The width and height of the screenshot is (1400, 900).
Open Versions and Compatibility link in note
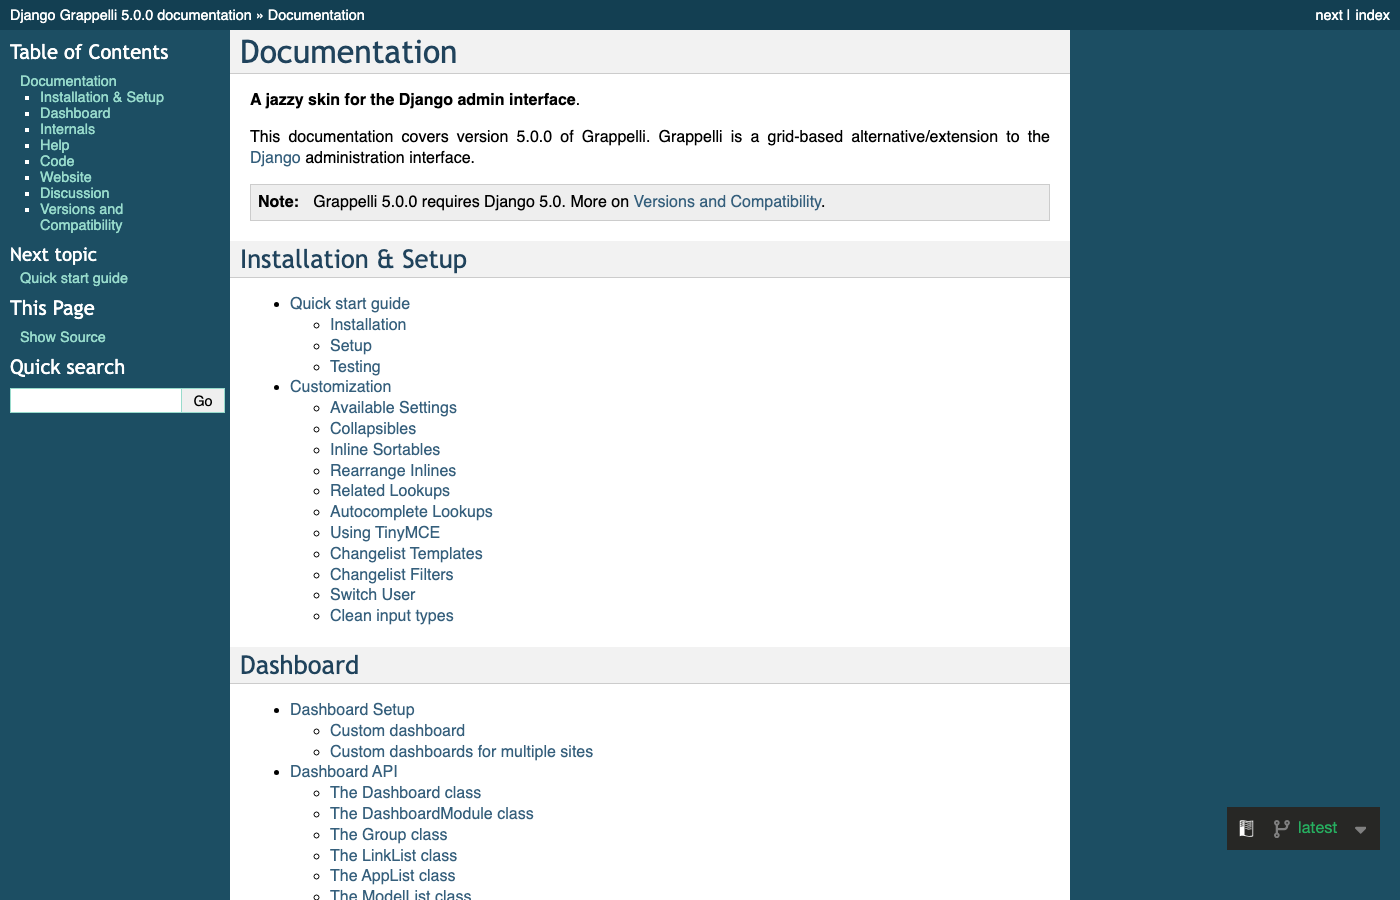(x=727, y=202)
